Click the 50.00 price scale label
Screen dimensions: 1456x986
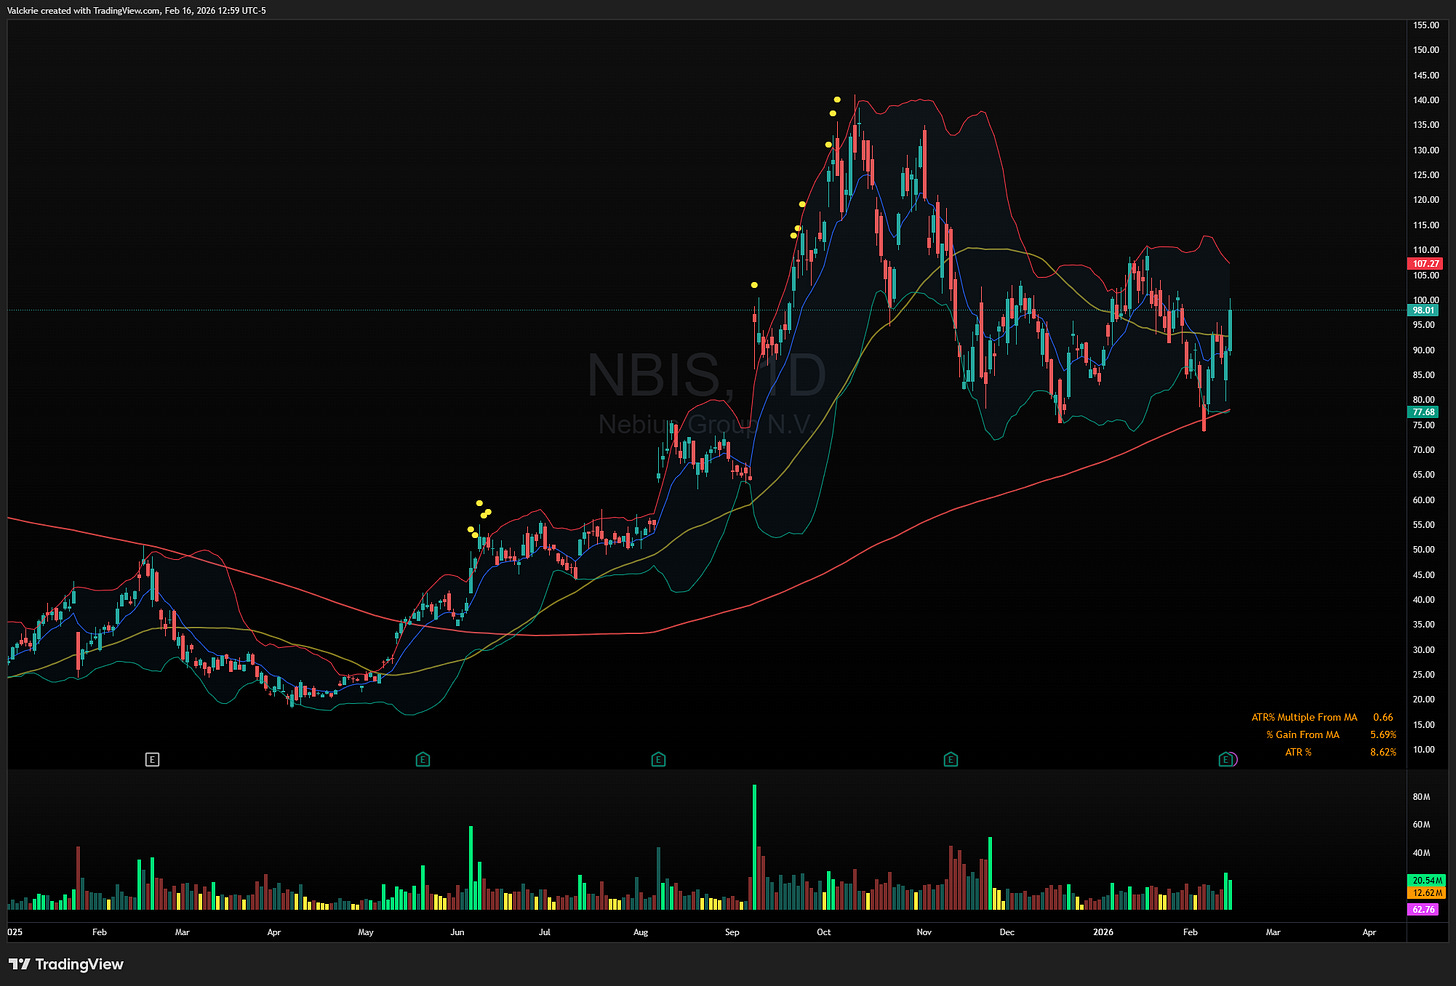(x=1424, y=550)
